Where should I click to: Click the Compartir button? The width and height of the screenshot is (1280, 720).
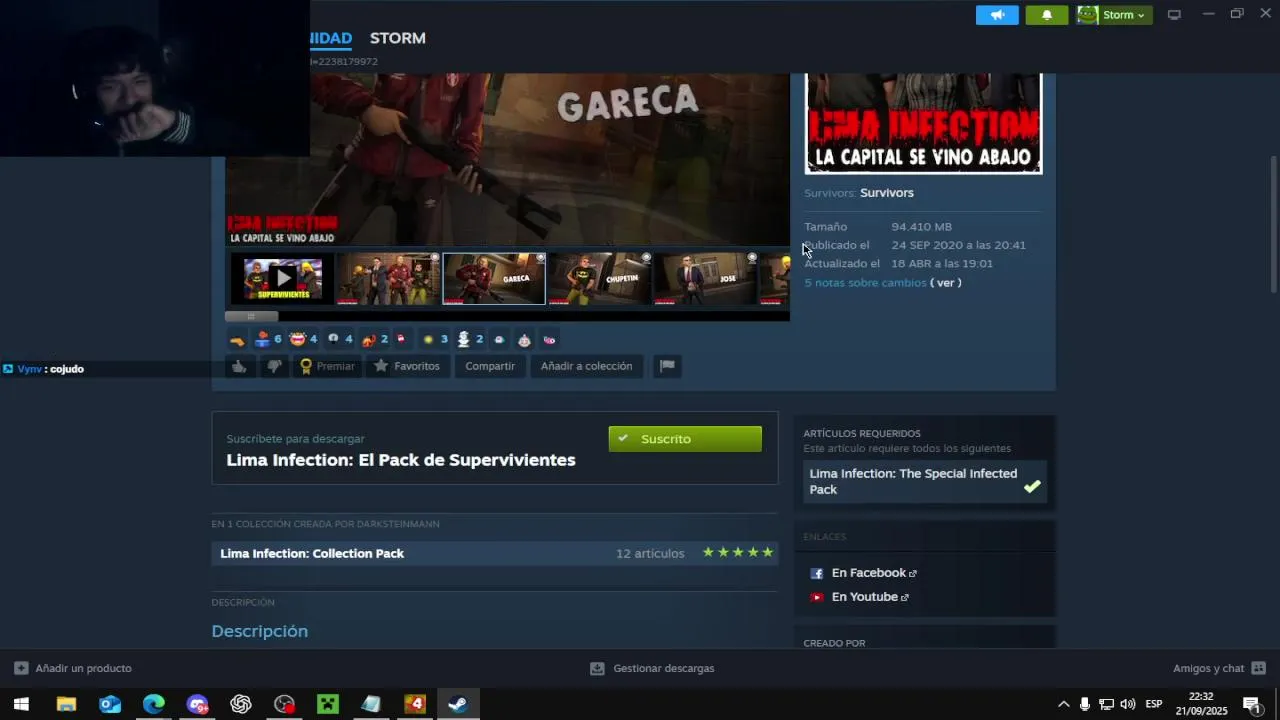point(490,366)
